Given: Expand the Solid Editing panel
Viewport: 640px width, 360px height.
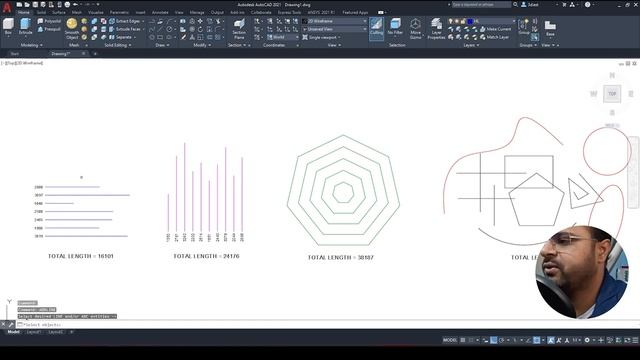Looking at the screenshot, I should pos(118,45).
